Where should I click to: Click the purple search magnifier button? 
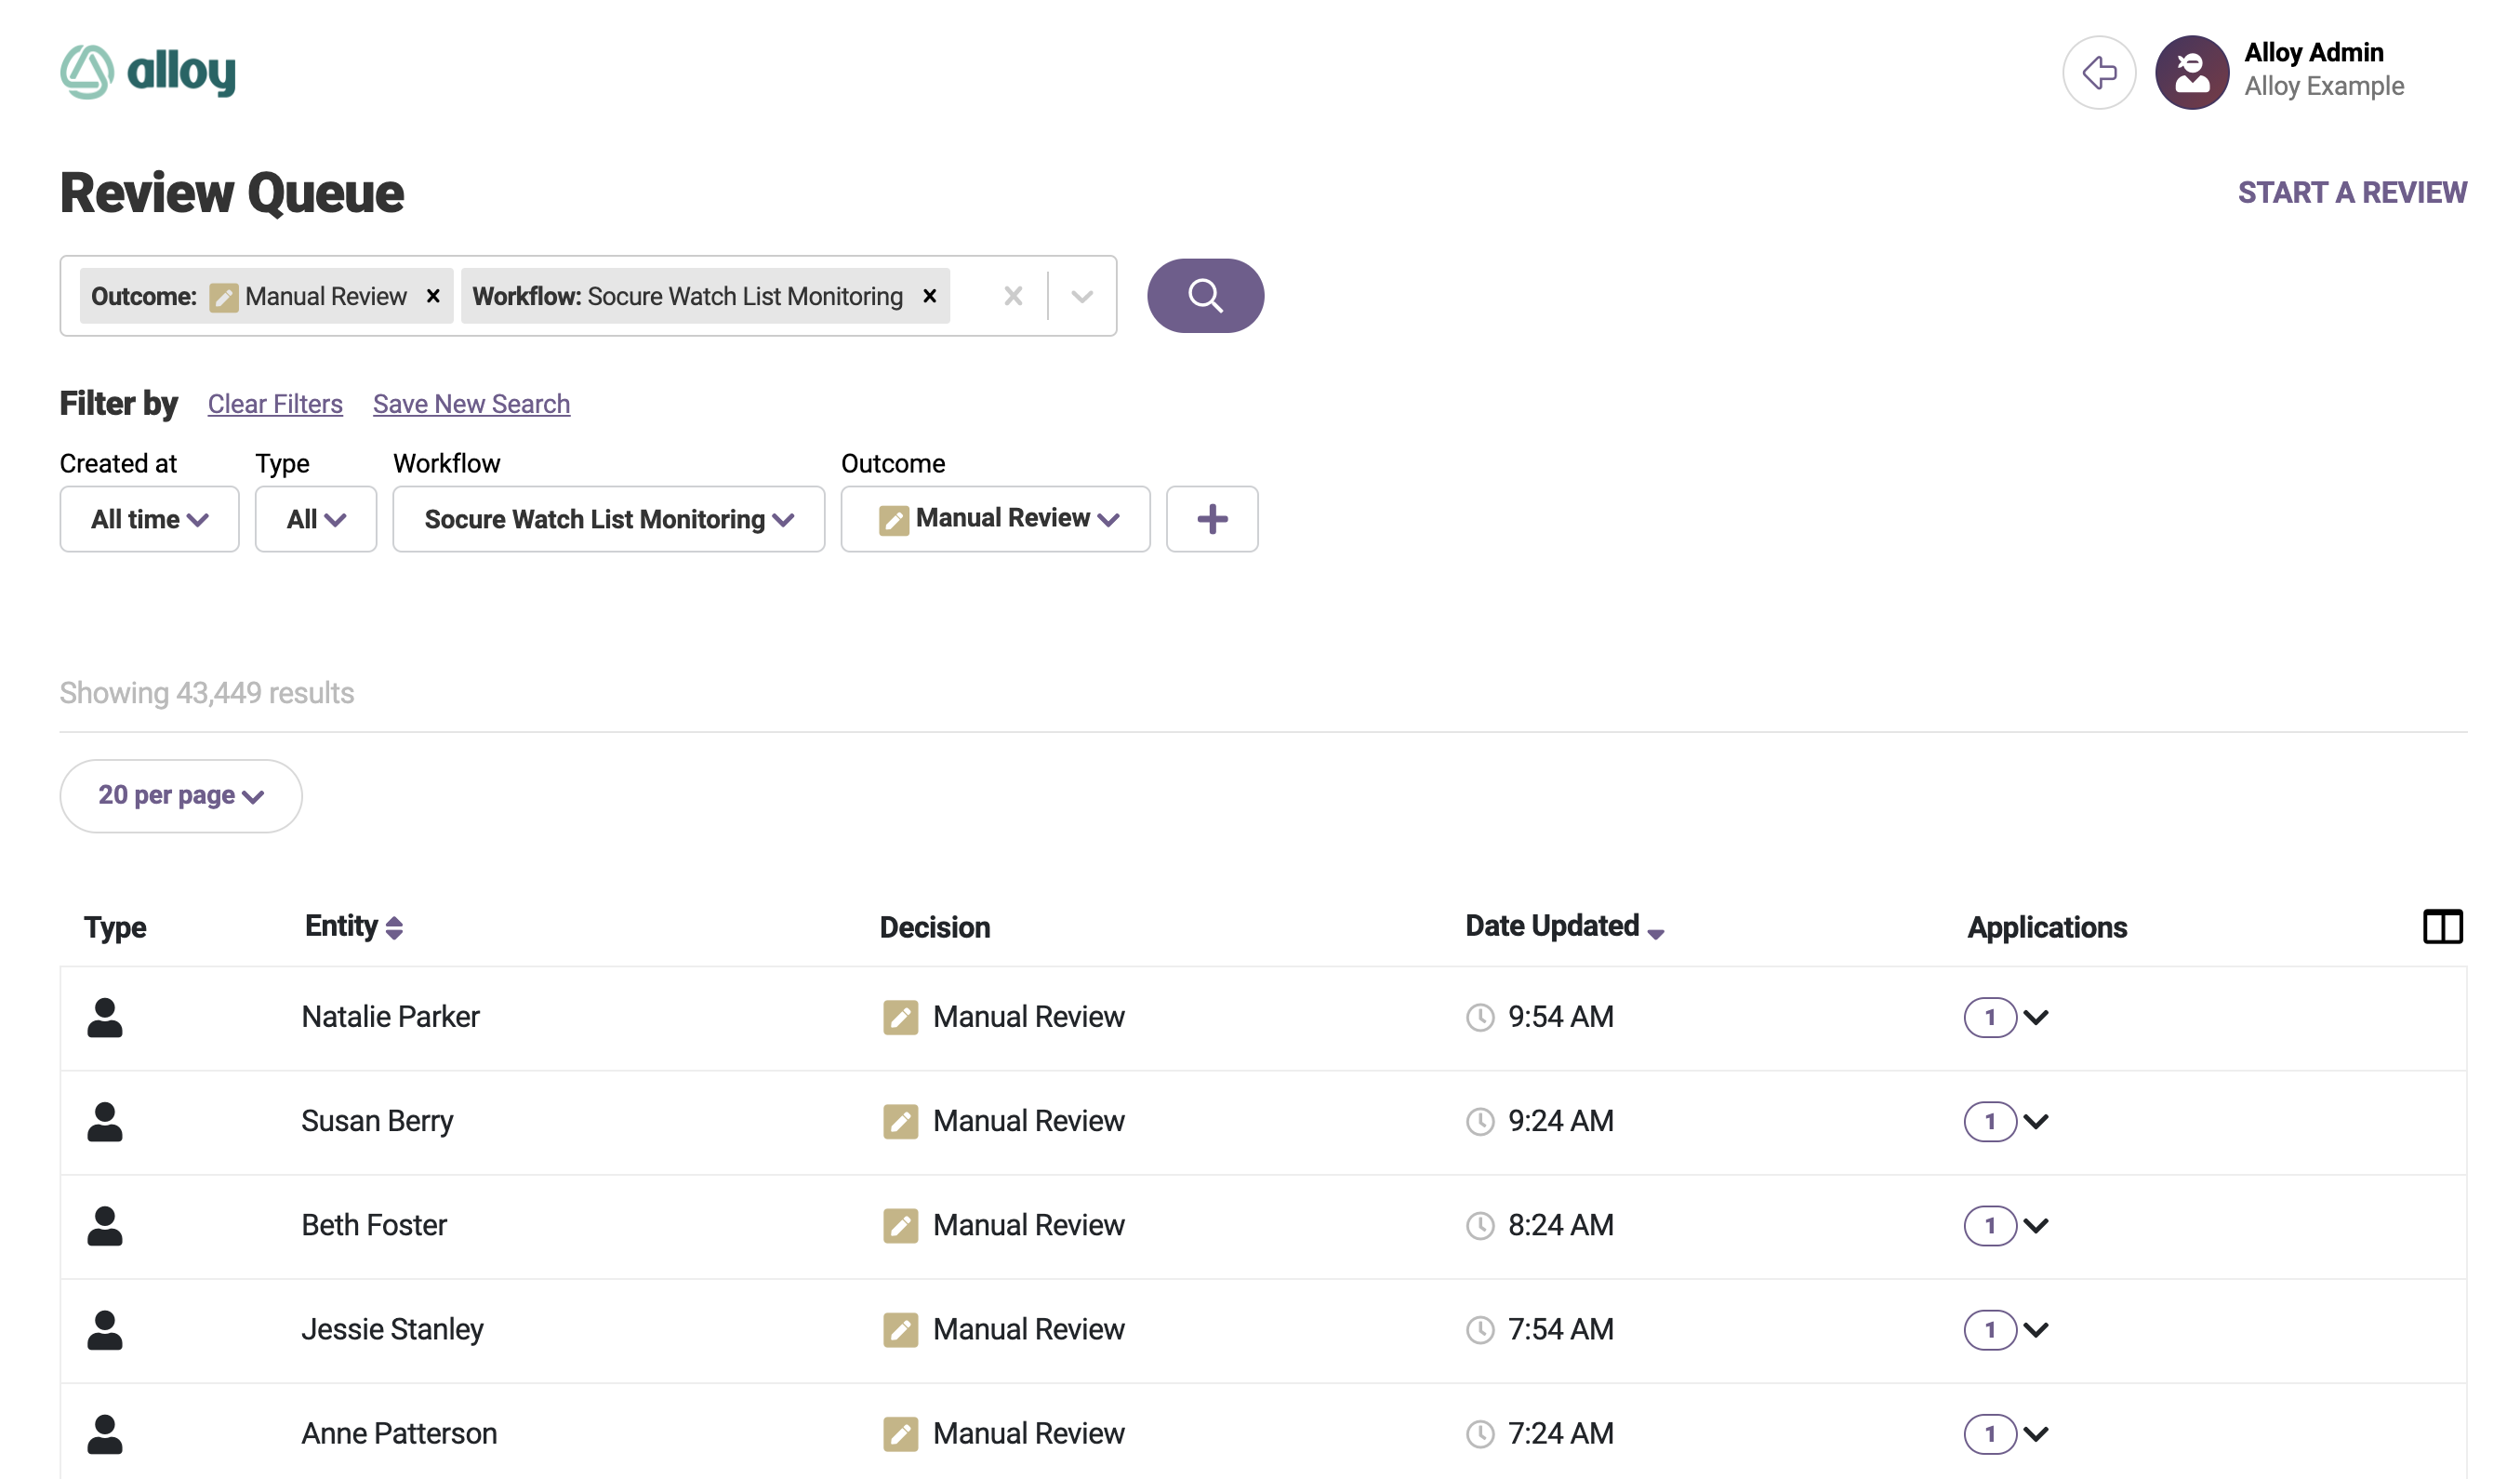point(1205,296)
